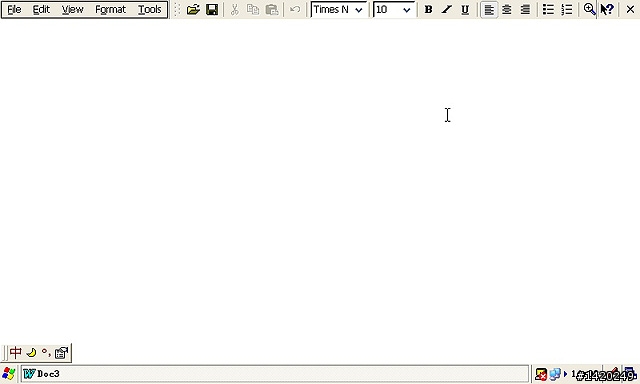Click the Undo arrow icon

(x=295, y=9)
